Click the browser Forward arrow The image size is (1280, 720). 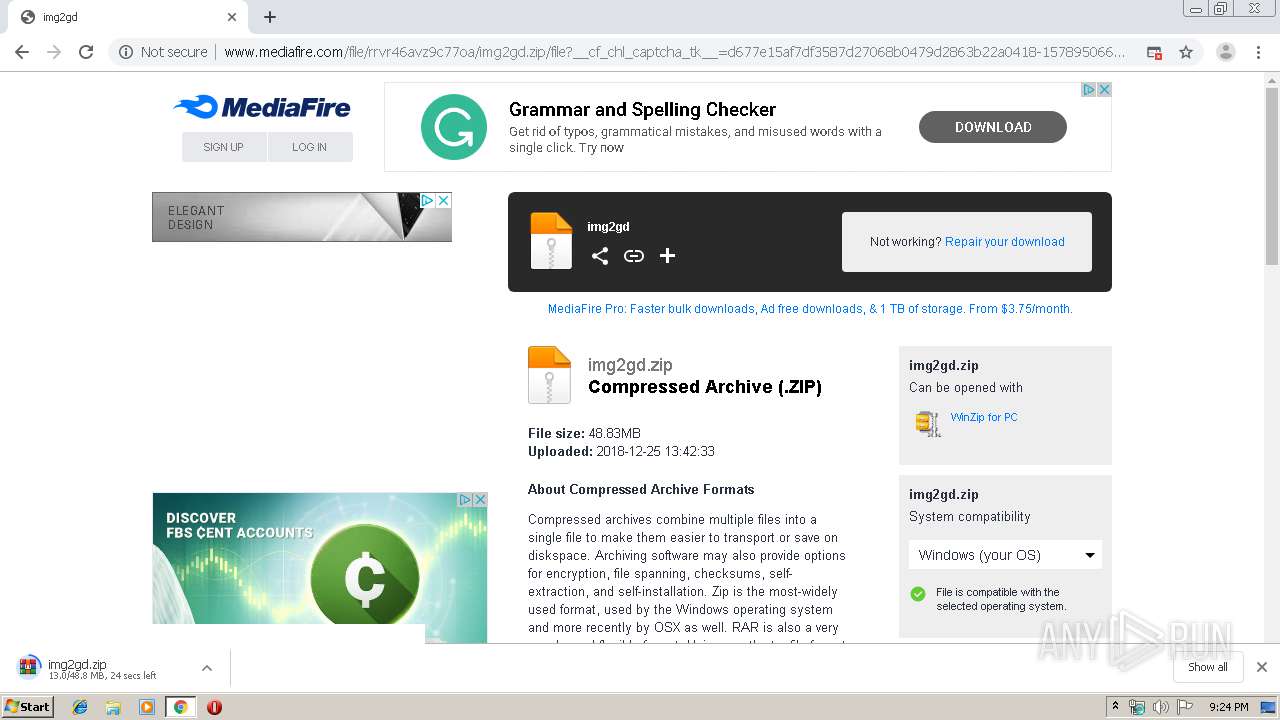(54, 52)
